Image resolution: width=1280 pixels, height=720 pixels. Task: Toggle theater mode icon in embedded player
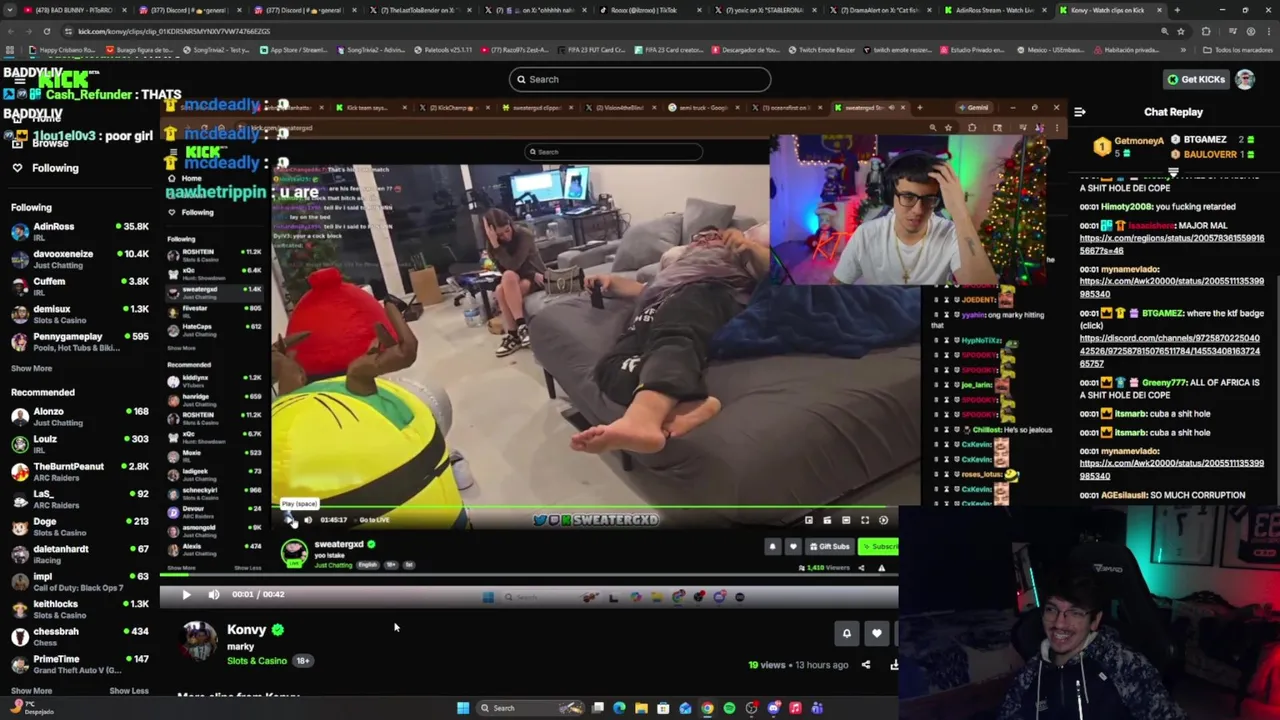846,520
